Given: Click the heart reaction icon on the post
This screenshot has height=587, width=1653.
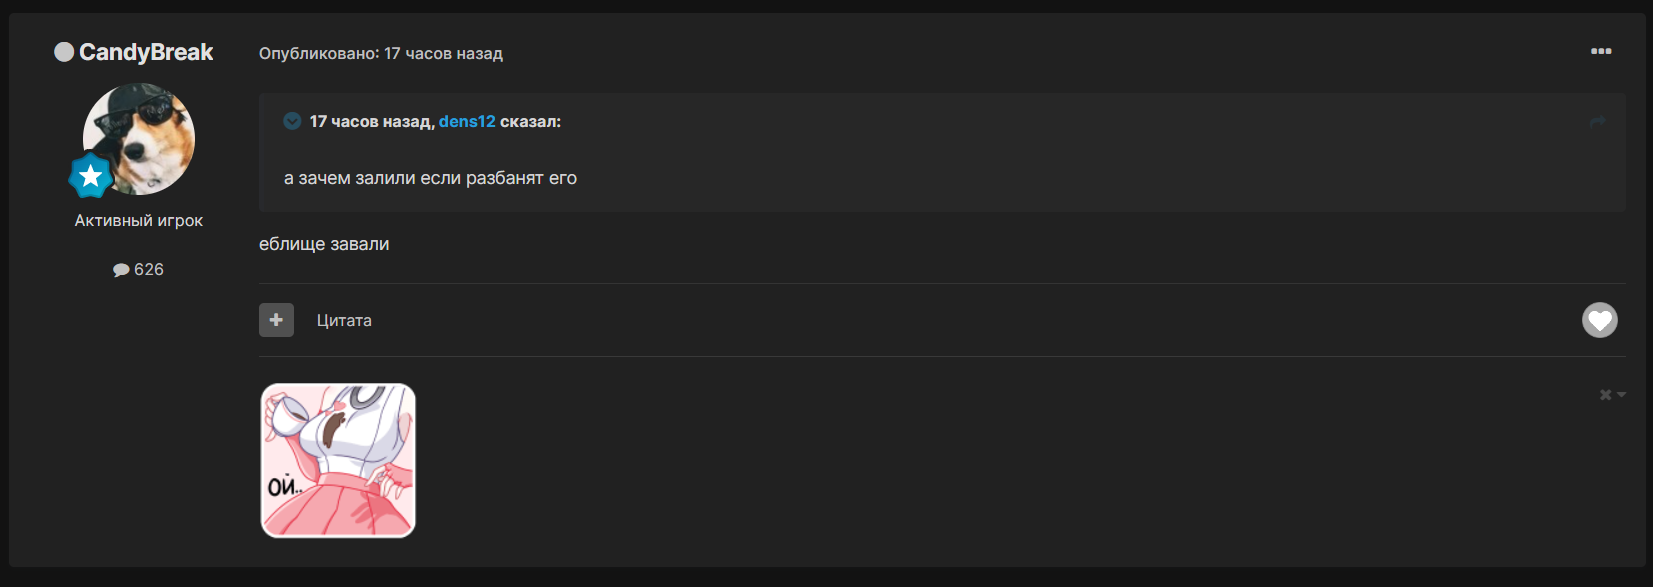Looking at the screenshot, I should [1599, 320].
